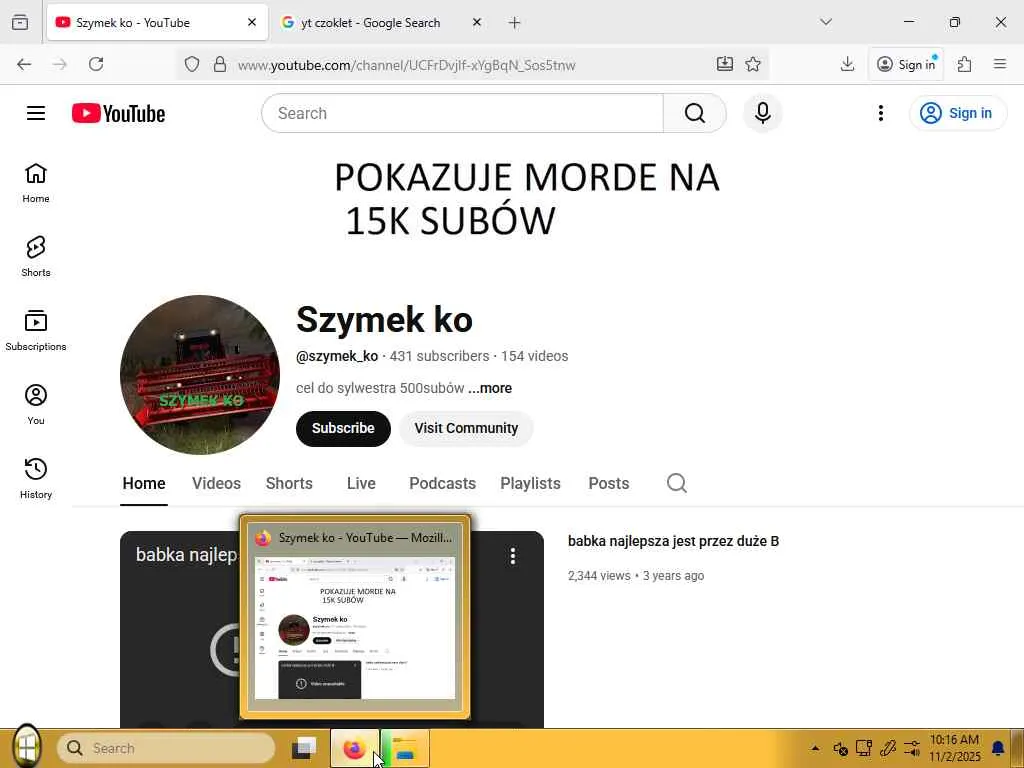This screenshot has width=1024, height=768.
Task: Click the YouTube logo
Action: pos(118,113)
